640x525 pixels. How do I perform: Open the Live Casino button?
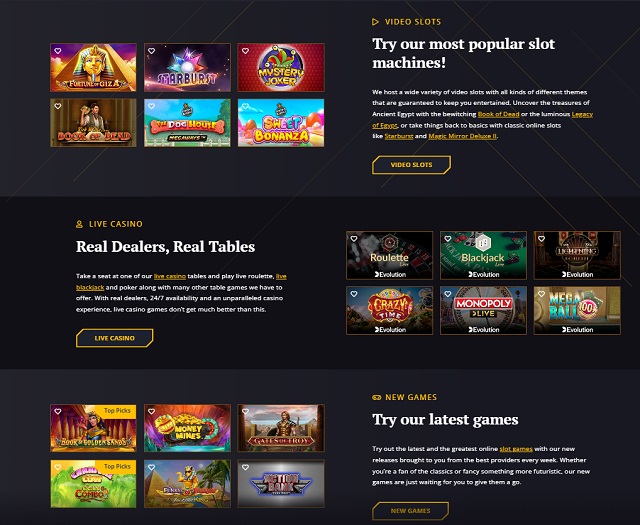pos(115,338)
